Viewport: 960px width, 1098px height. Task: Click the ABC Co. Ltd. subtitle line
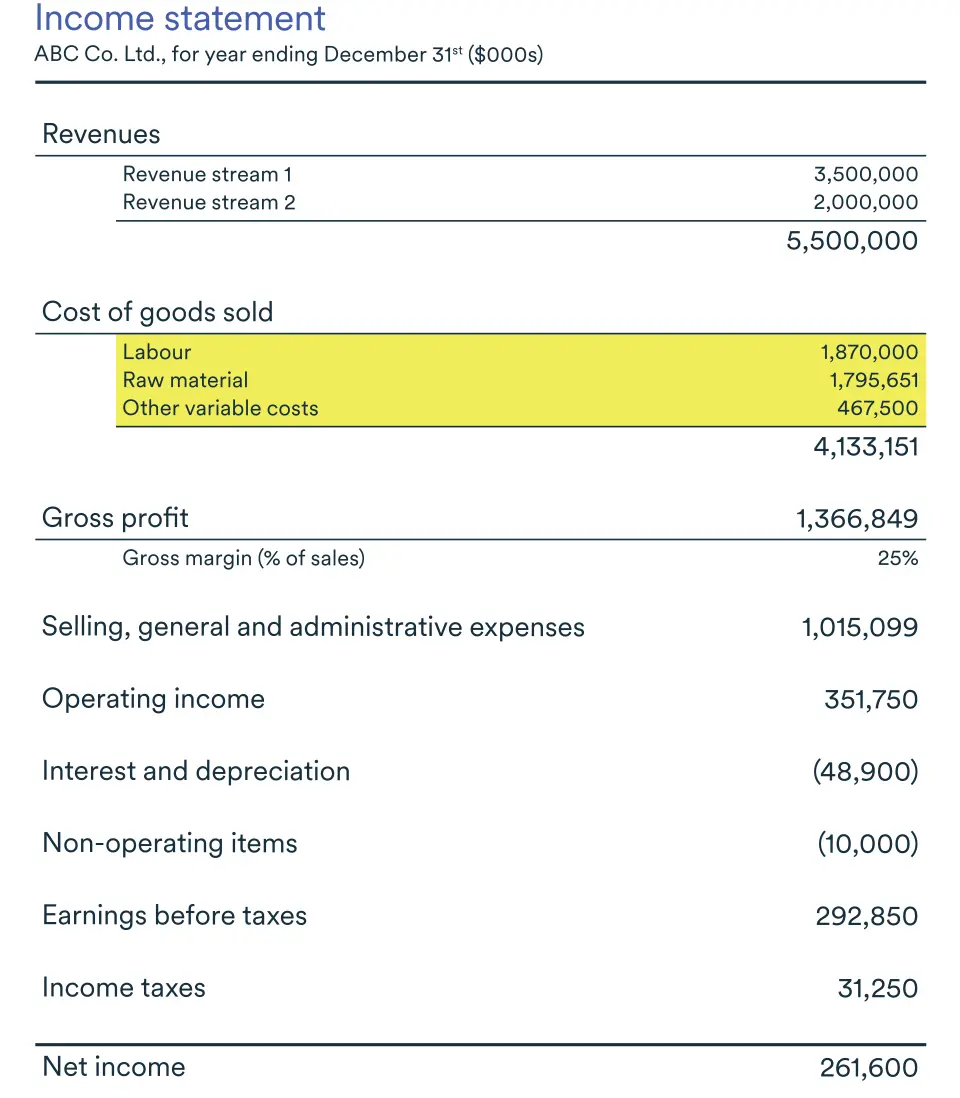coord(288,55)
